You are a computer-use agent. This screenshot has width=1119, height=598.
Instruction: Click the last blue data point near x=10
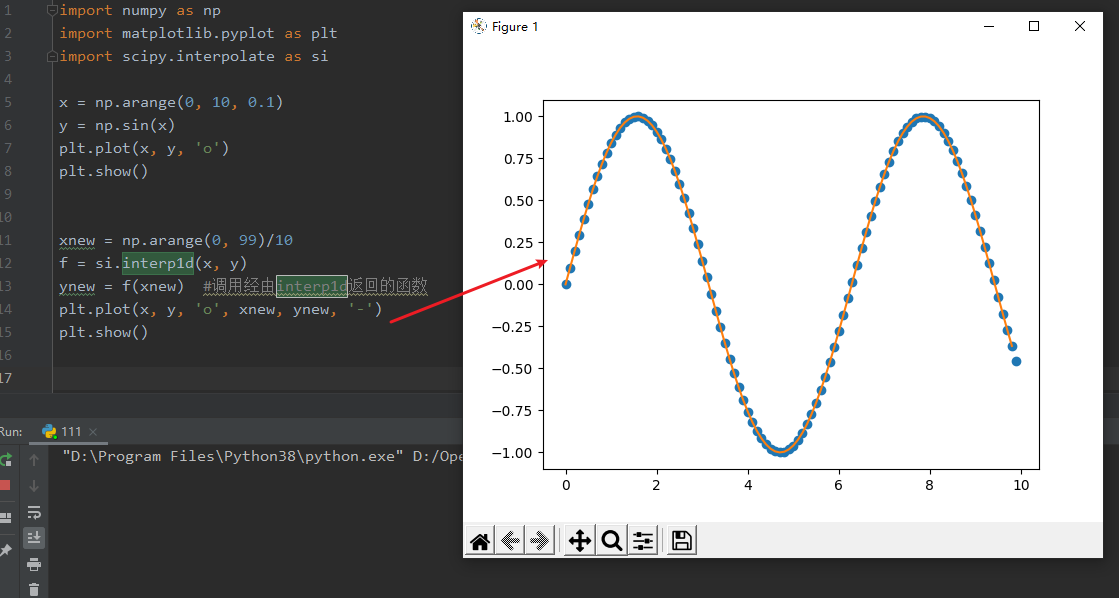(x=1016, y=362)
